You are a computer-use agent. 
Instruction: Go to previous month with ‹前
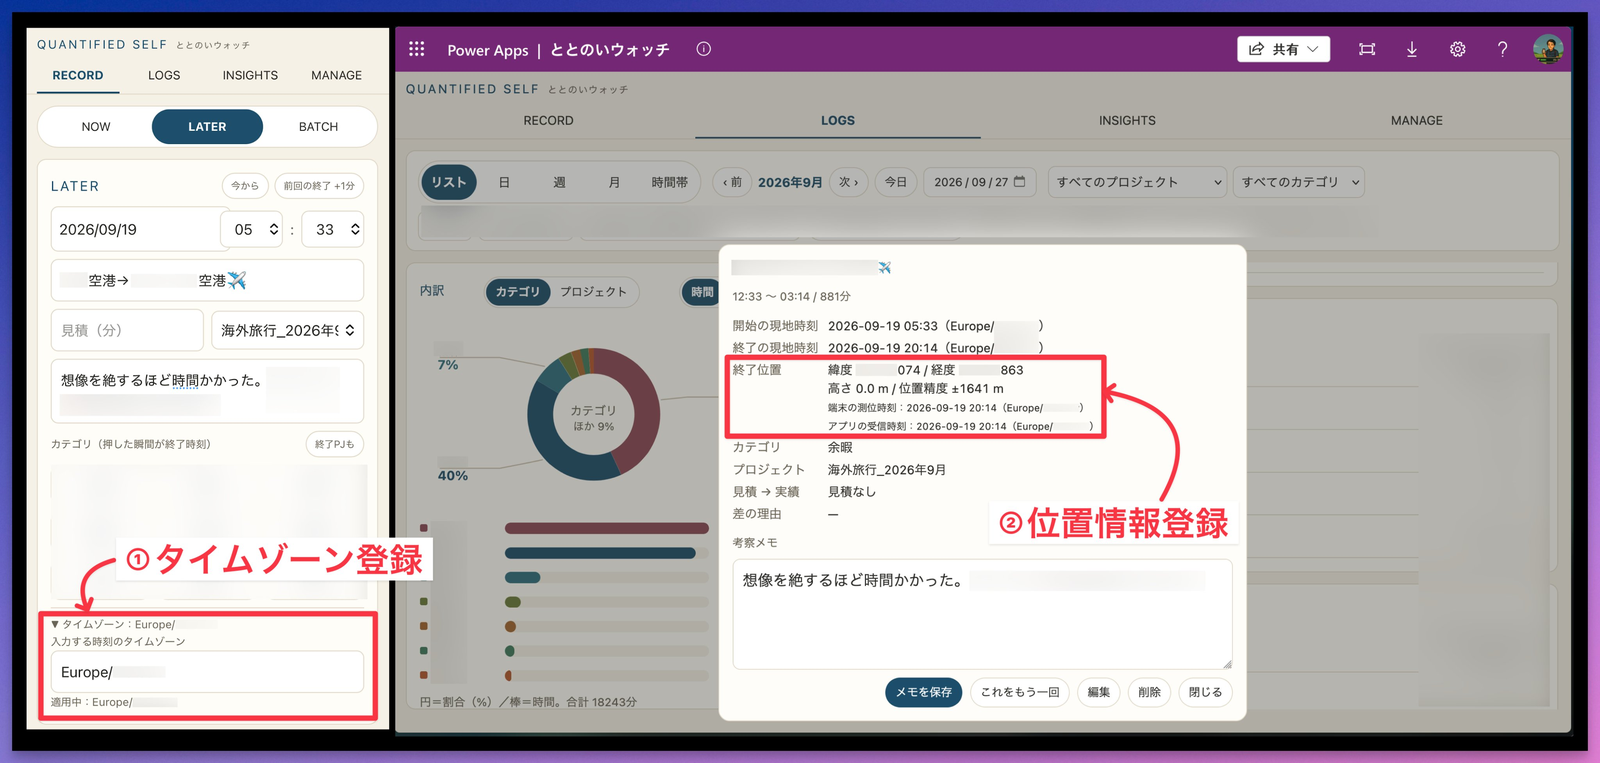pyautogui.click(x=732, y=182)
